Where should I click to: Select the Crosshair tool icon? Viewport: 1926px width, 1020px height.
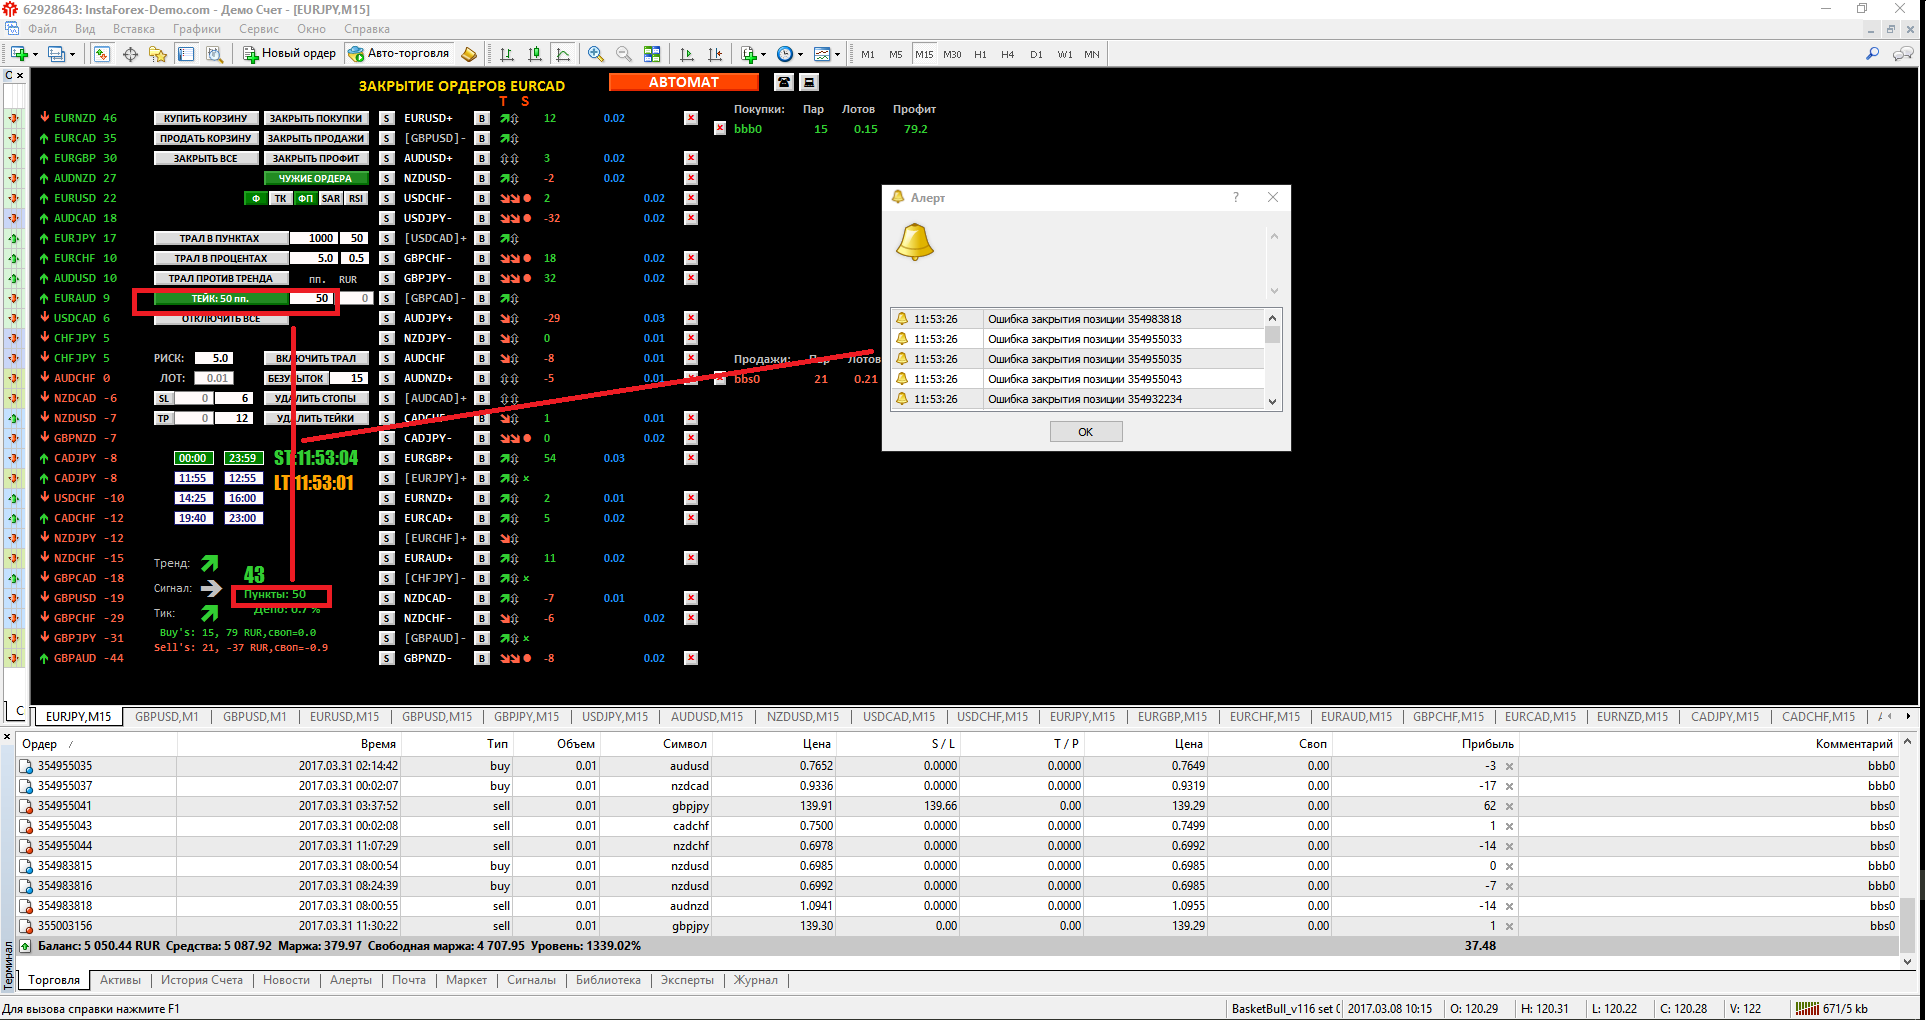[130, 53]
